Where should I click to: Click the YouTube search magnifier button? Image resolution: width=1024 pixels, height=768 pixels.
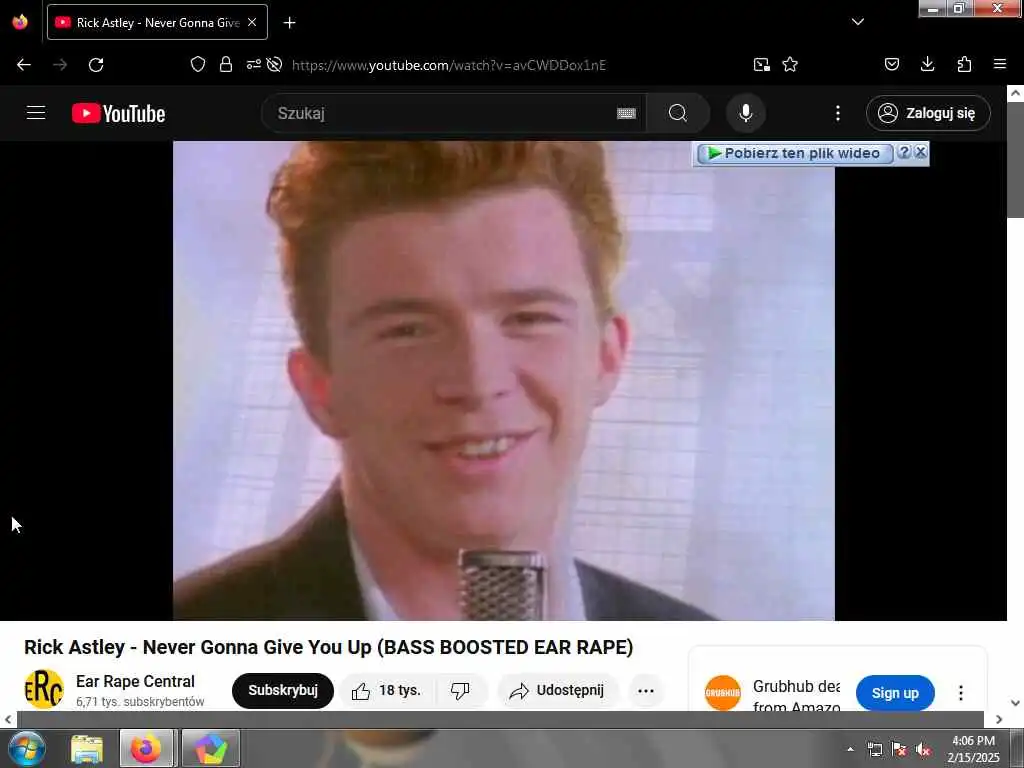(678, 113)
